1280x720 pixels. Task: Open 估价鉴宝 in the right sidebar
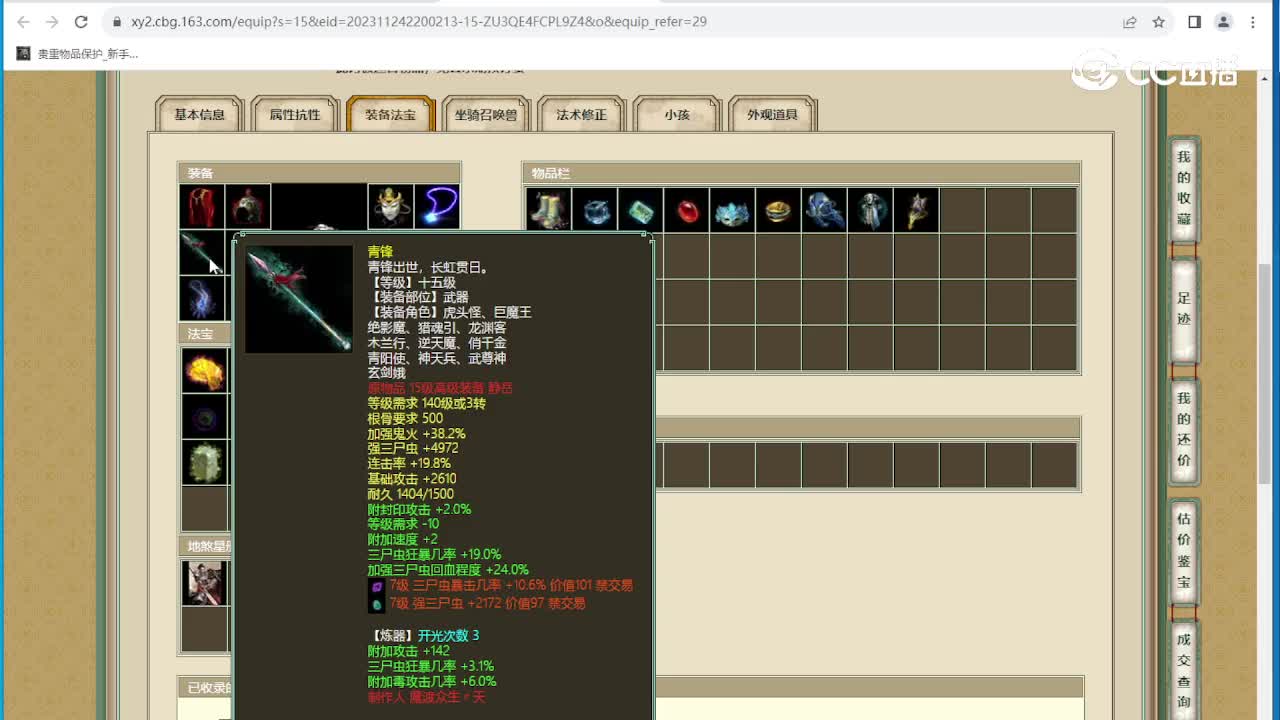(x=1184, y=550)
